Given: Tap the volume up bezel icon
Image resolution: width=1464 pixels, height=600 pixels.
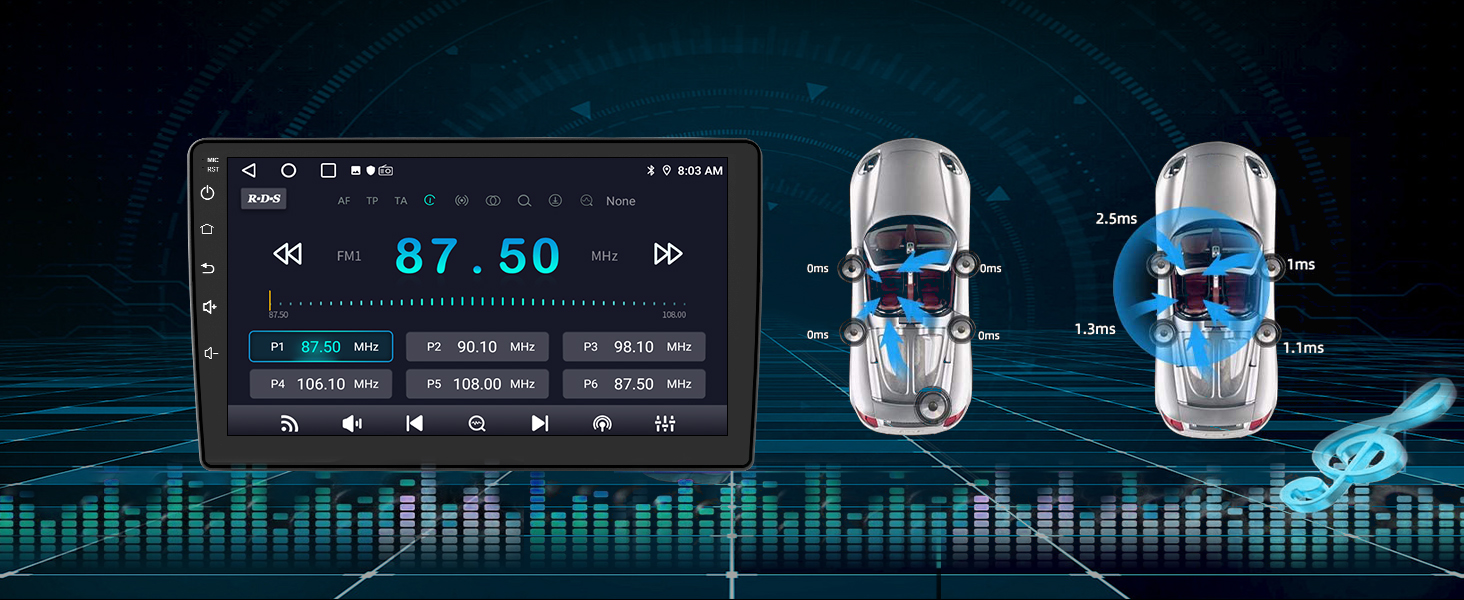Looking at the screenshot, I should 209,307.
